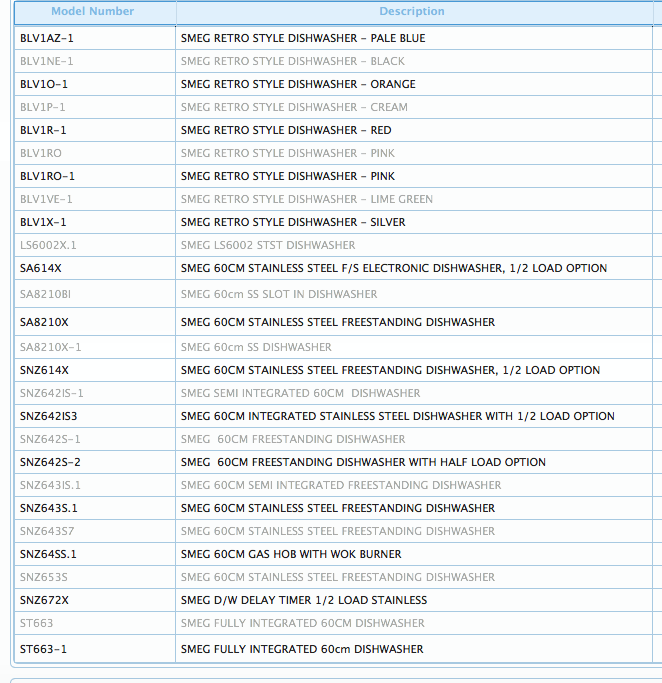Click the PALE BLUE dishwasher description
The width and height of the screenshot is (662, 683).
[x=303, y=38]
